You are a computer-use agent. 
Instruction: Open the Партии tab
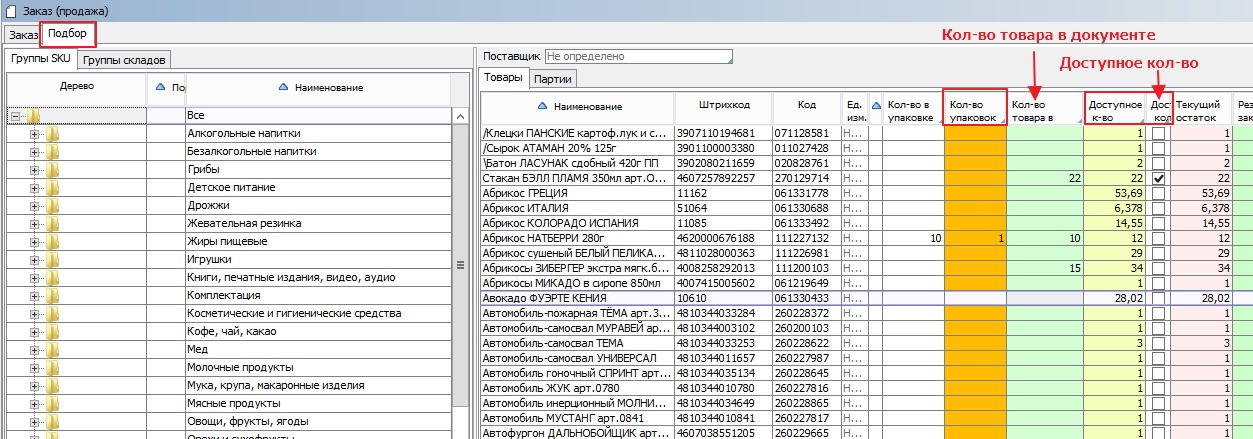pyautogui.click(x=552, y=79)
